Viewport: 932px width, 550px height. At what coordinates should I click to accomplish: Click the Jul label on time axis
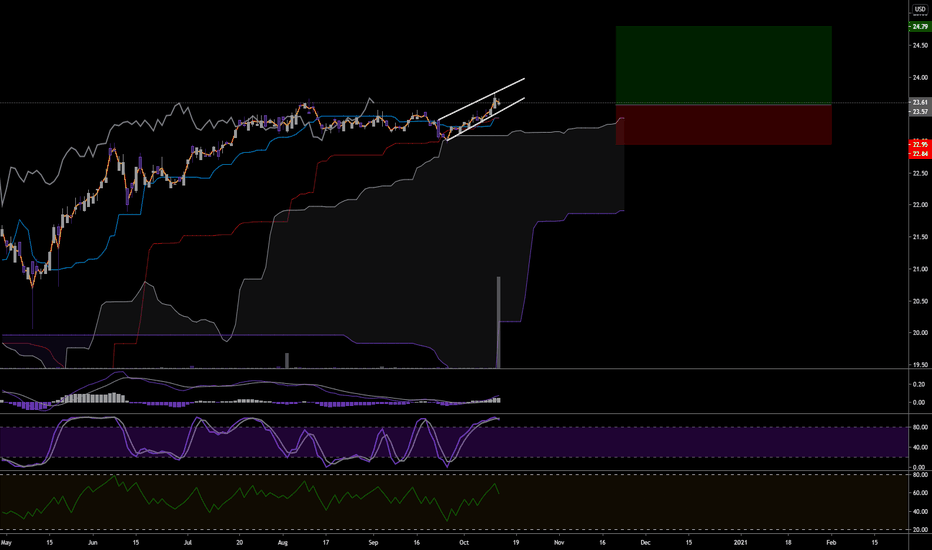click(188, 543)
